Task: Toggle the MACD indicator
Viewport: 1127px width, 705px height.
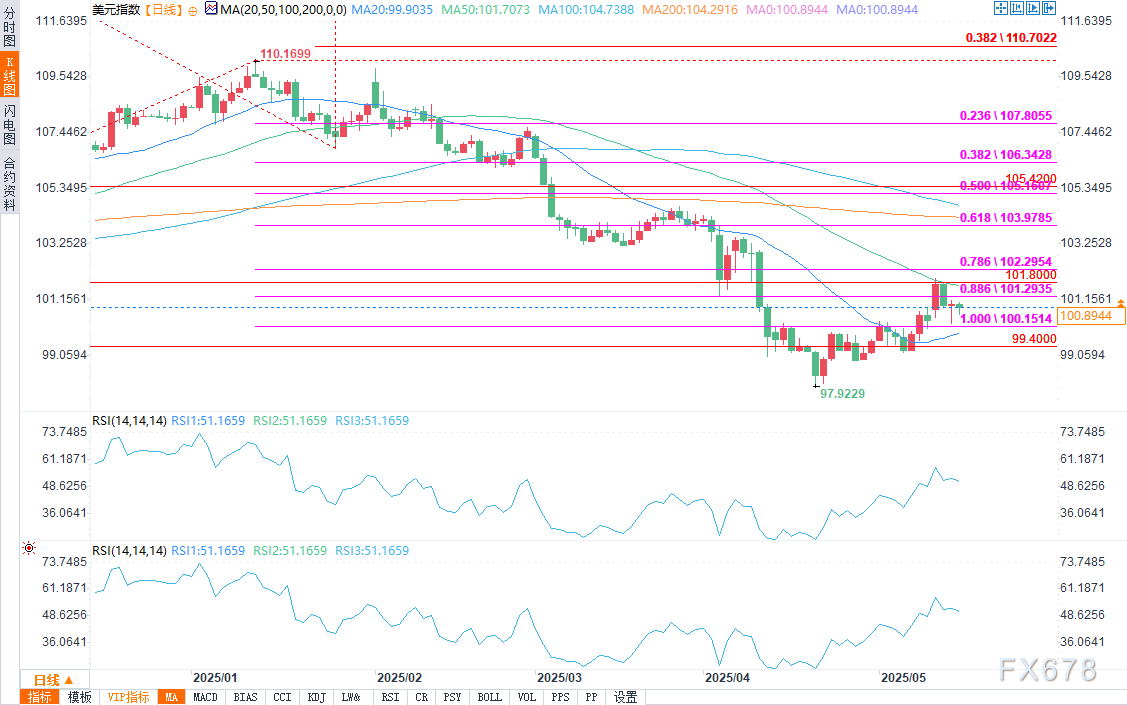Action: (x=205, y=697)
